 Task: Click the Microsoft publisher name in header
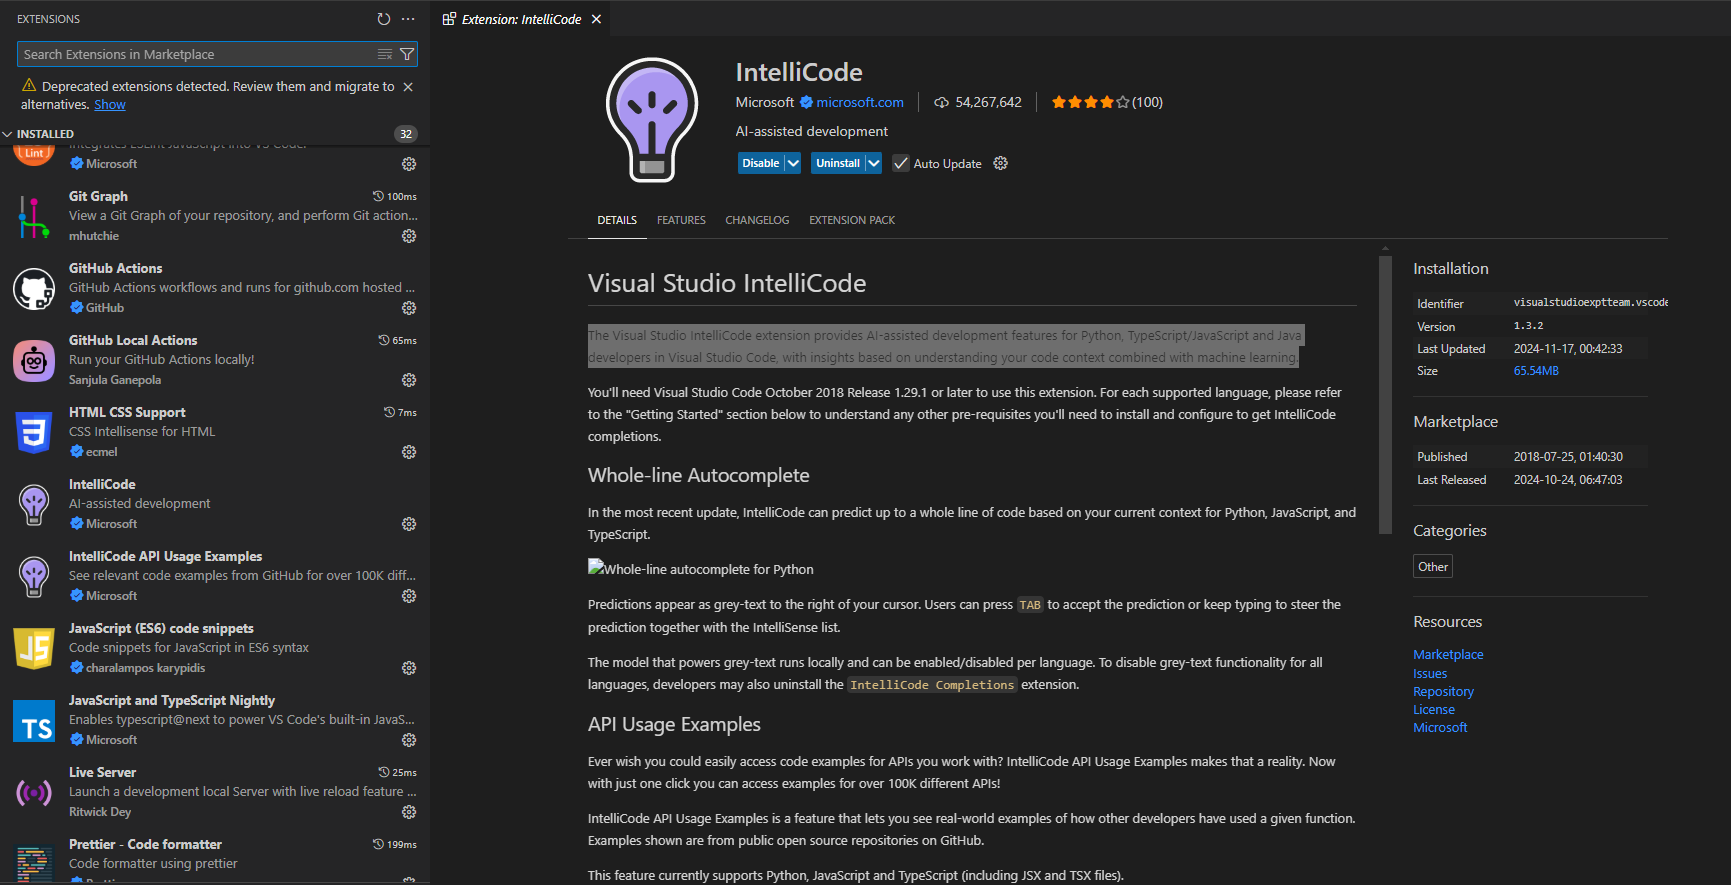pos(765,102)
